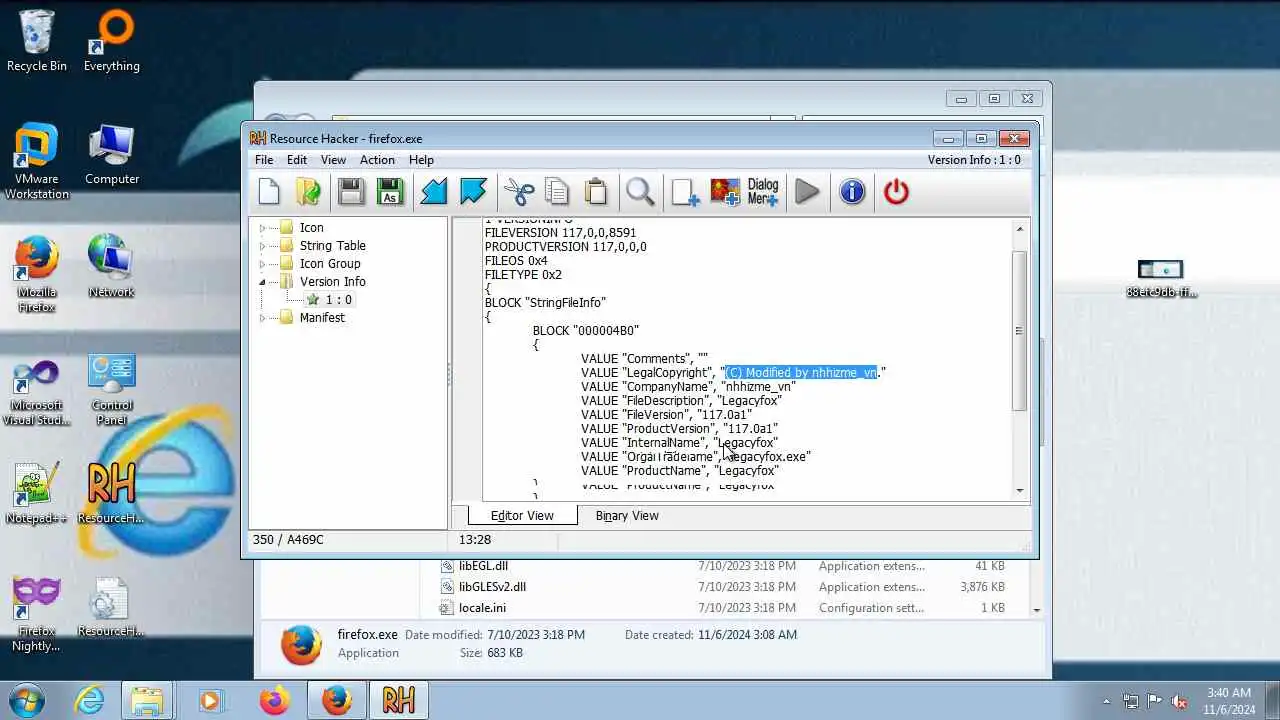Select the Icon folder in the tree
The height and width of the screenshot is (720, 1280).
tap(301, 228)
